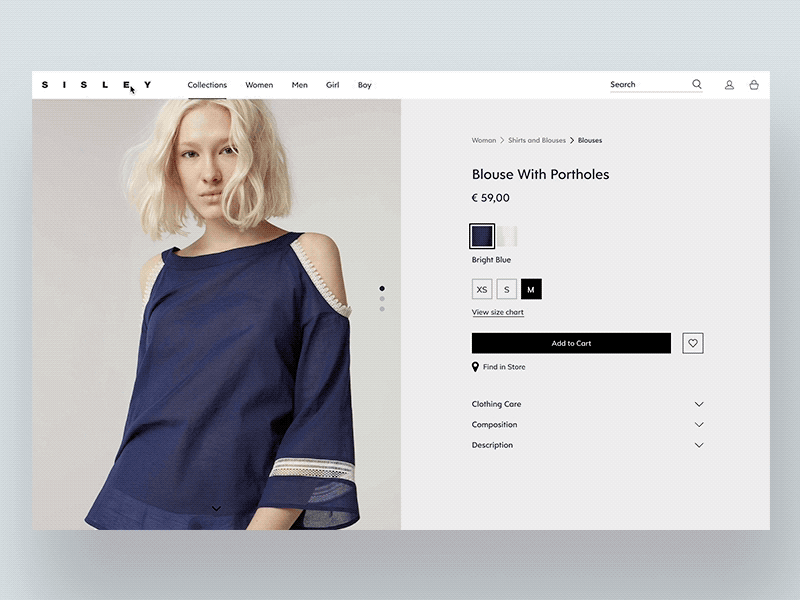The width and height of the screenshot is (800, 600).
Task: Select the second image carousel dot
Action: 383,298
